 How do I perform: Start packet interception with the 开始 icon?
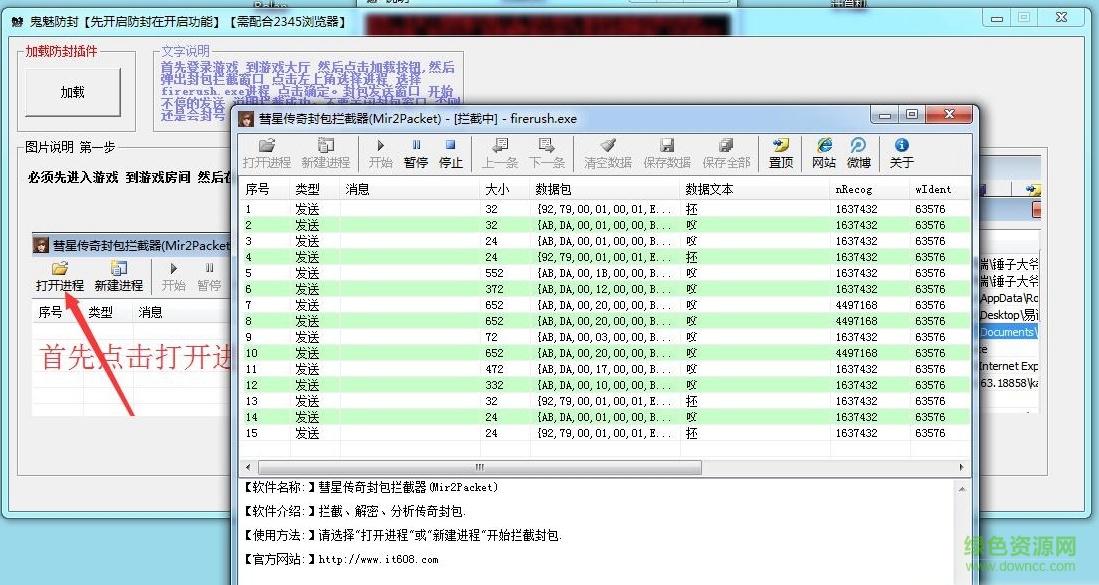pyautogui.click(x=380, y=152)
